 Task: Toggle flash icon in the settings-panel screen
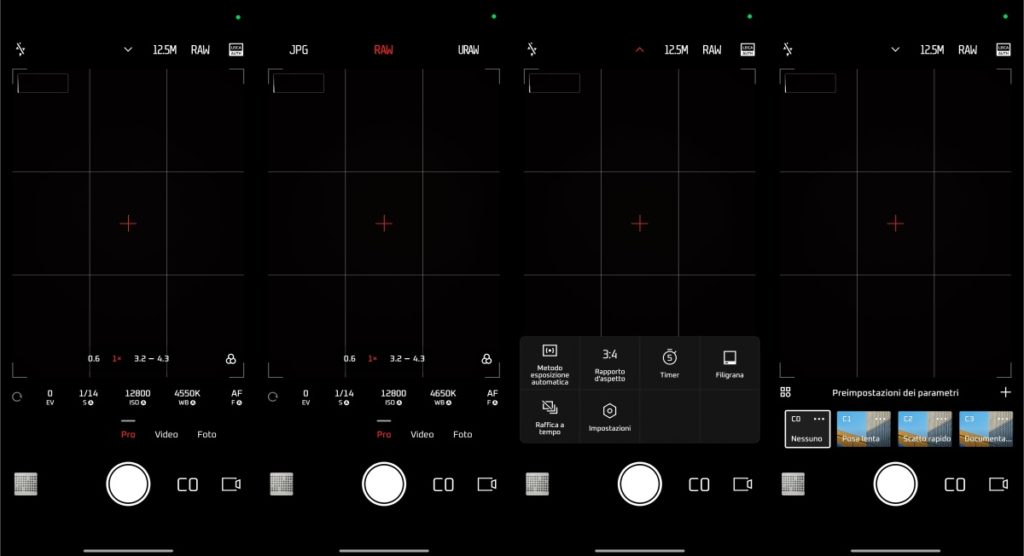(x=532, y=49)
